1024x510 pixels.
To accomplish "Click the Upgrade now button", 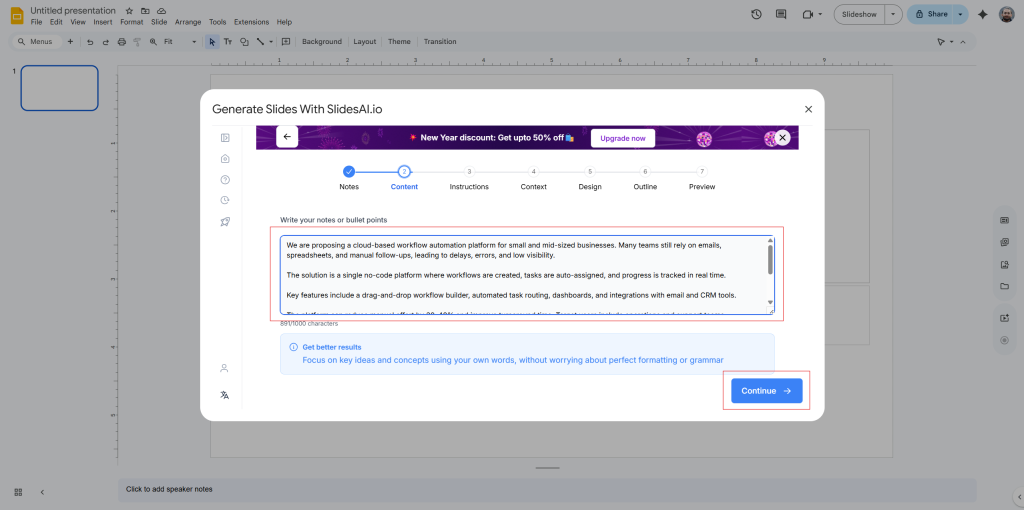I will [x=622, y=138].
